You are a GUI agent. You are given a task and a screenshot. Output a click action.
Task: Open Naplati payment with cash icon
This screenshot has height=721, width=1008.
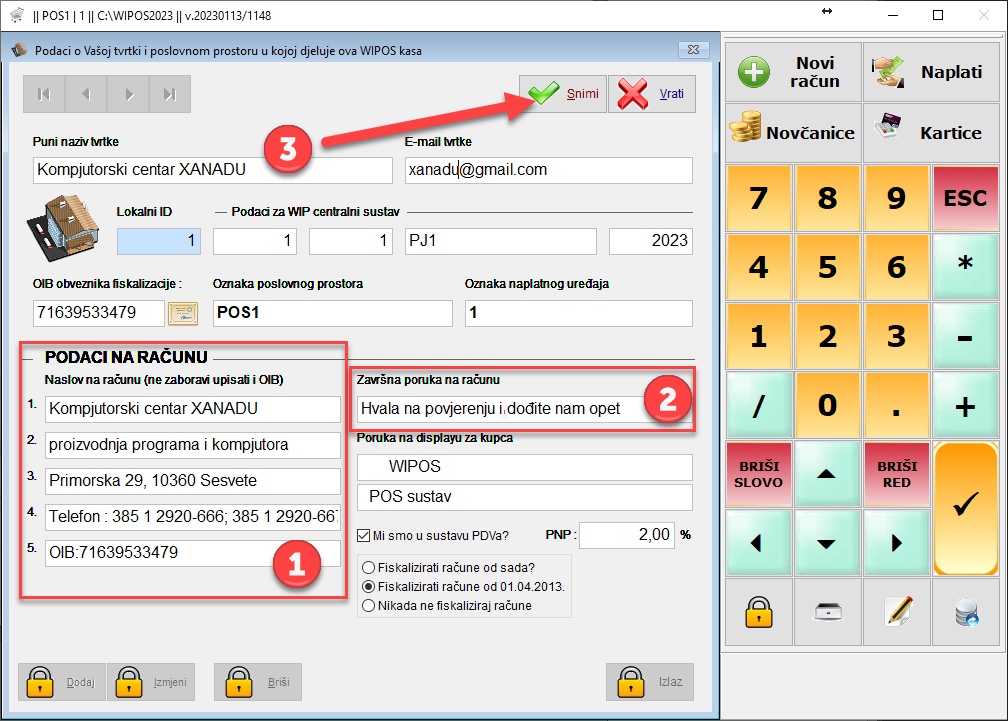[x=931, y=72]
